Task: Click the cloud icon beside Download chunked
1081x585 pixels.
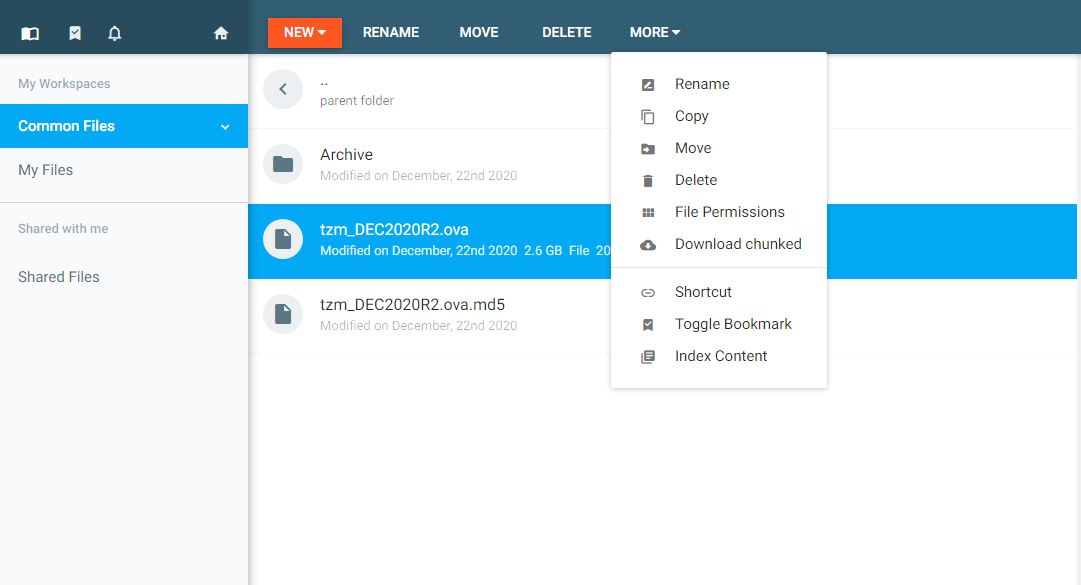Action: coord(648,243)
